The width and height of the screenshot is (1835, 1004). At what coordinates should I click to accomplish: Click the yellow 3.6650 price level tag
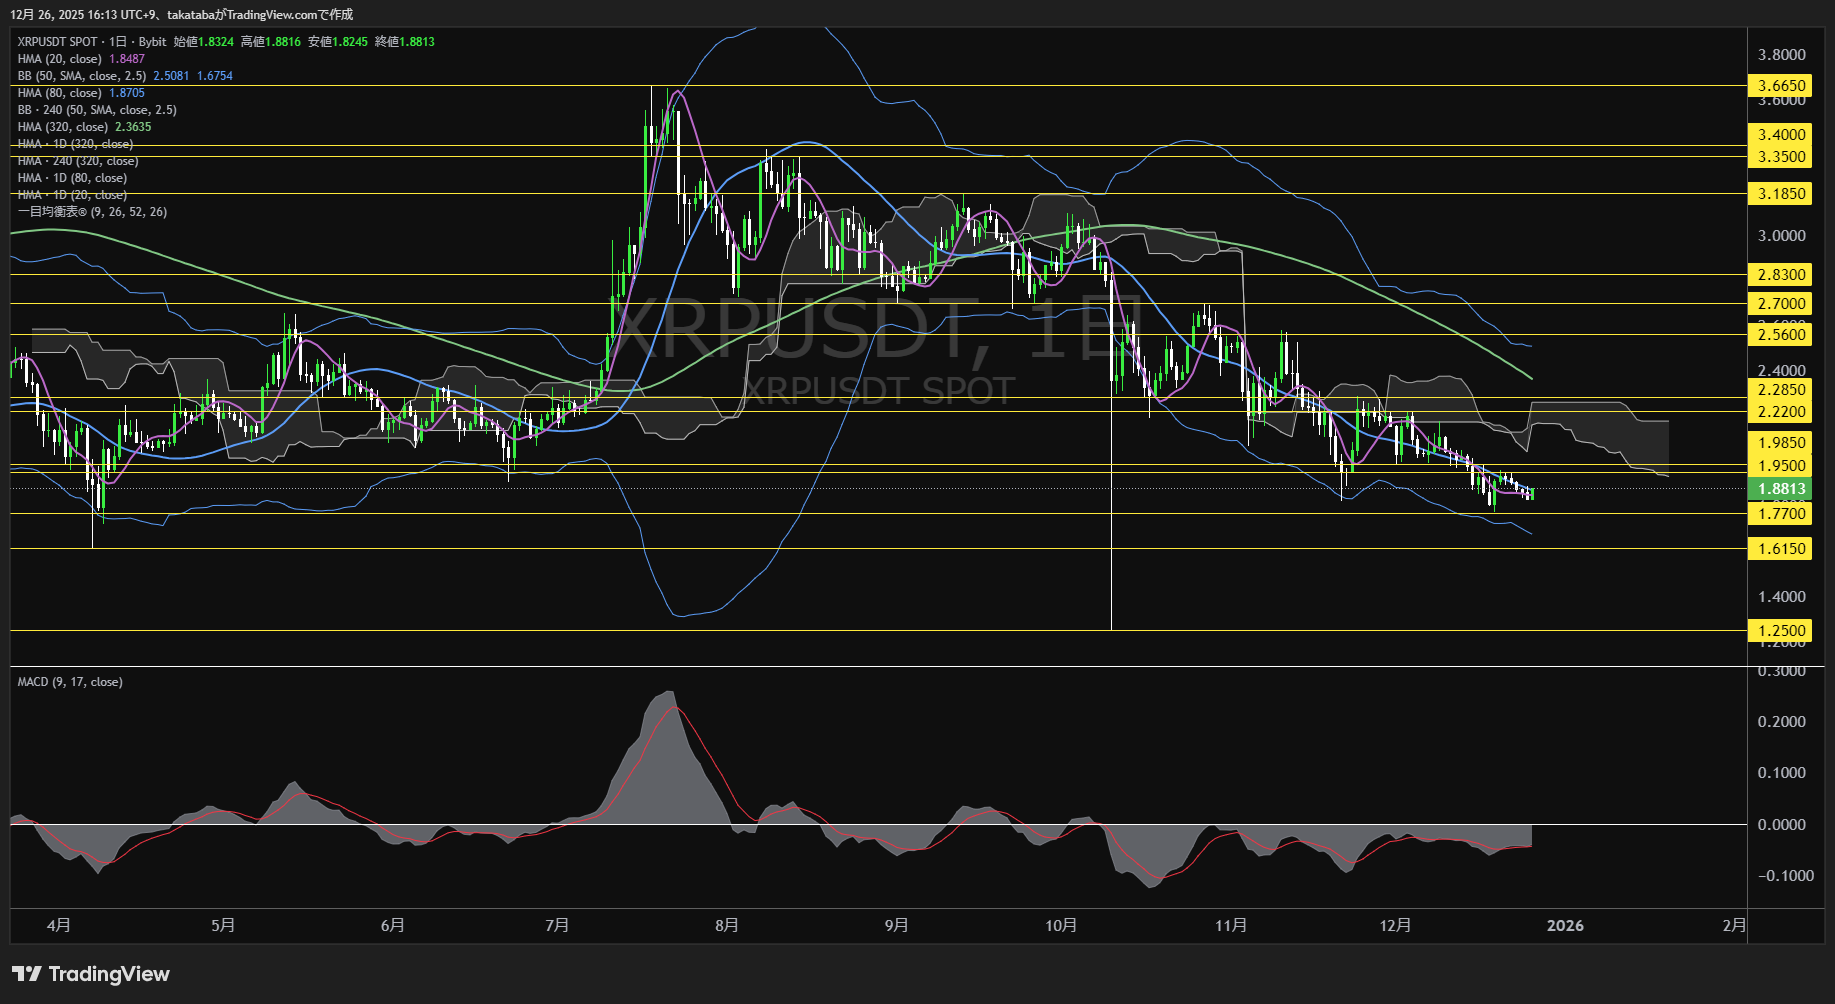[1780, 86]
